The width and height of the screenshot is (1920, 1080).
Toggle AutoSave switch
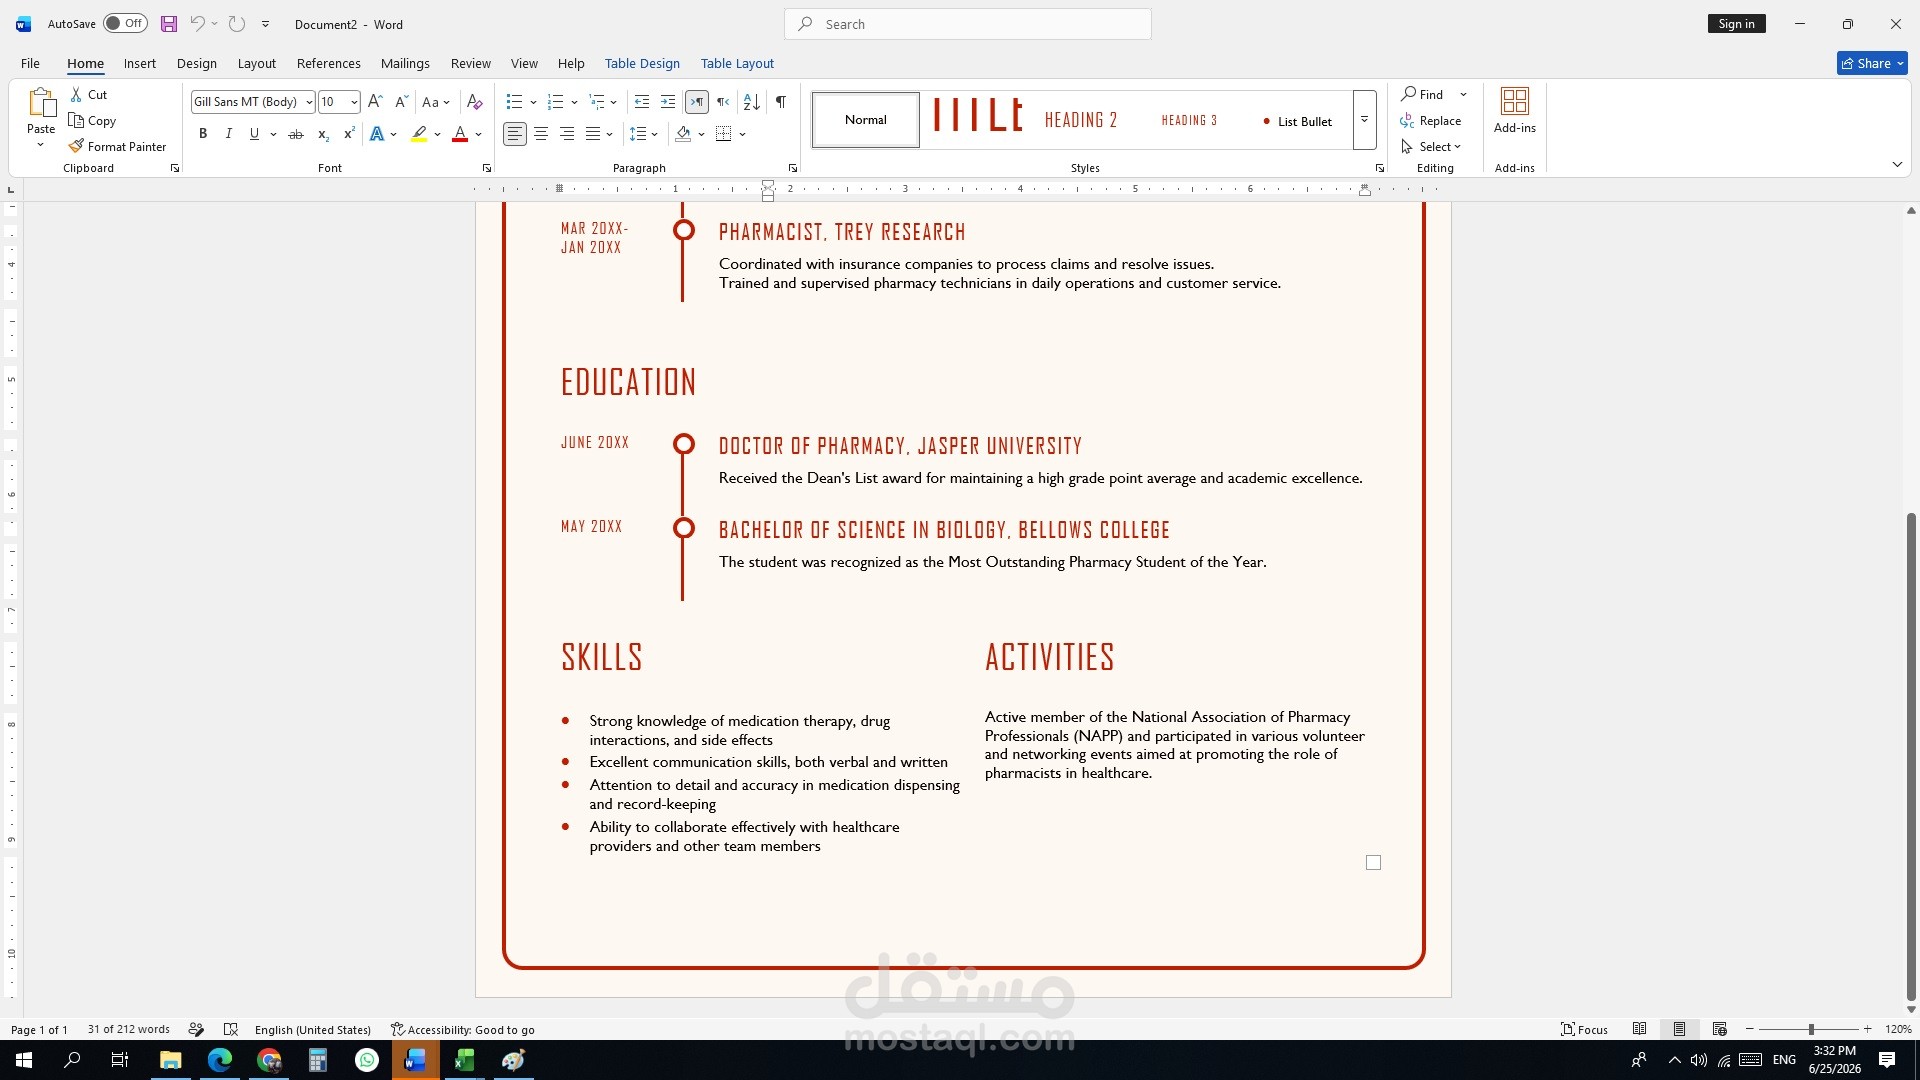click(x=125, y=24)
